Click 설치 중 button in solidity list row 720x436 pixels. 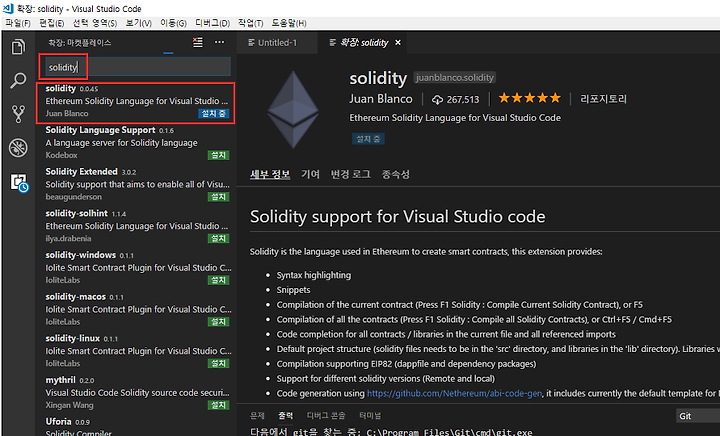point(214,113)
